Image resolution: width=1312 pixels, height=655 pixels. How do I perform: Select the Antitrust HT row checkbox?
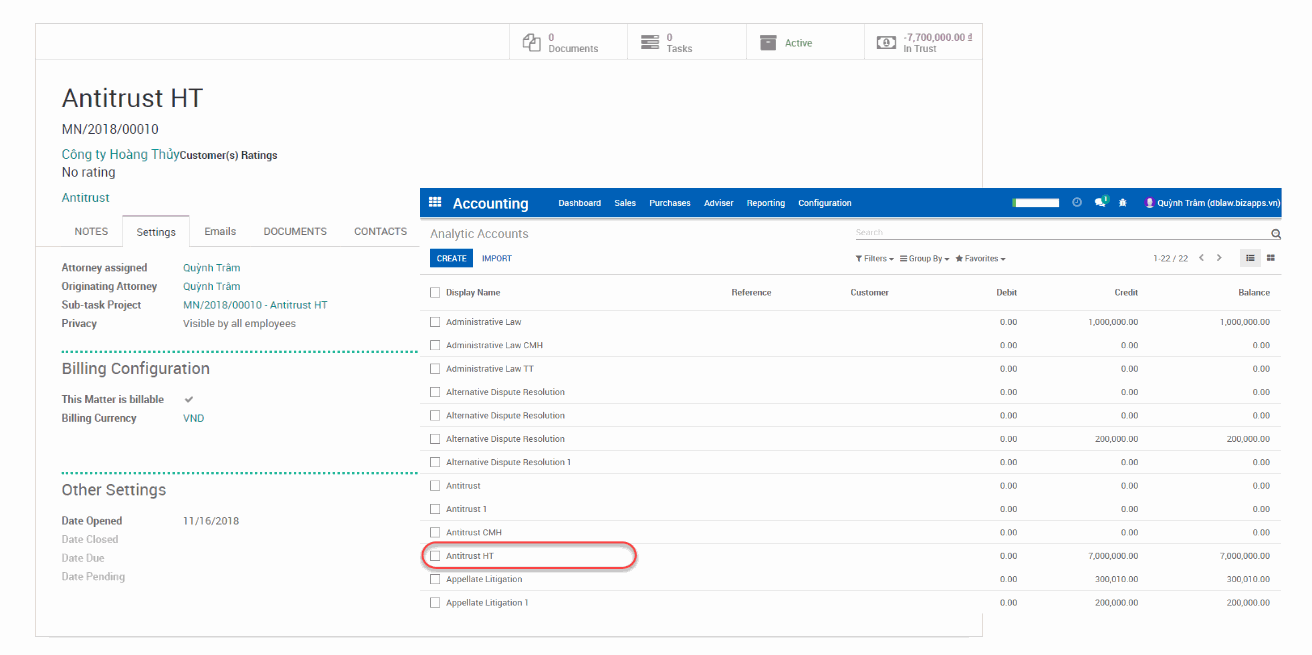435,555
